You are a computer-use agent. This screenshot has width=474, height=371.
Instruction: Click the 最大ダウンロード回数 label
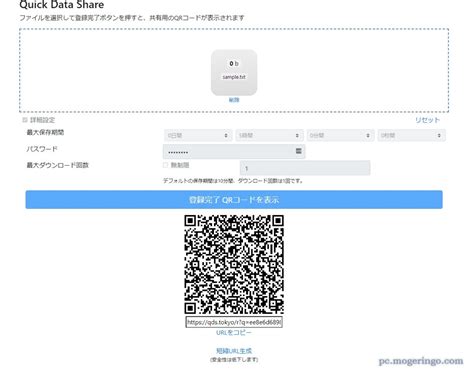tap(58, 165)
